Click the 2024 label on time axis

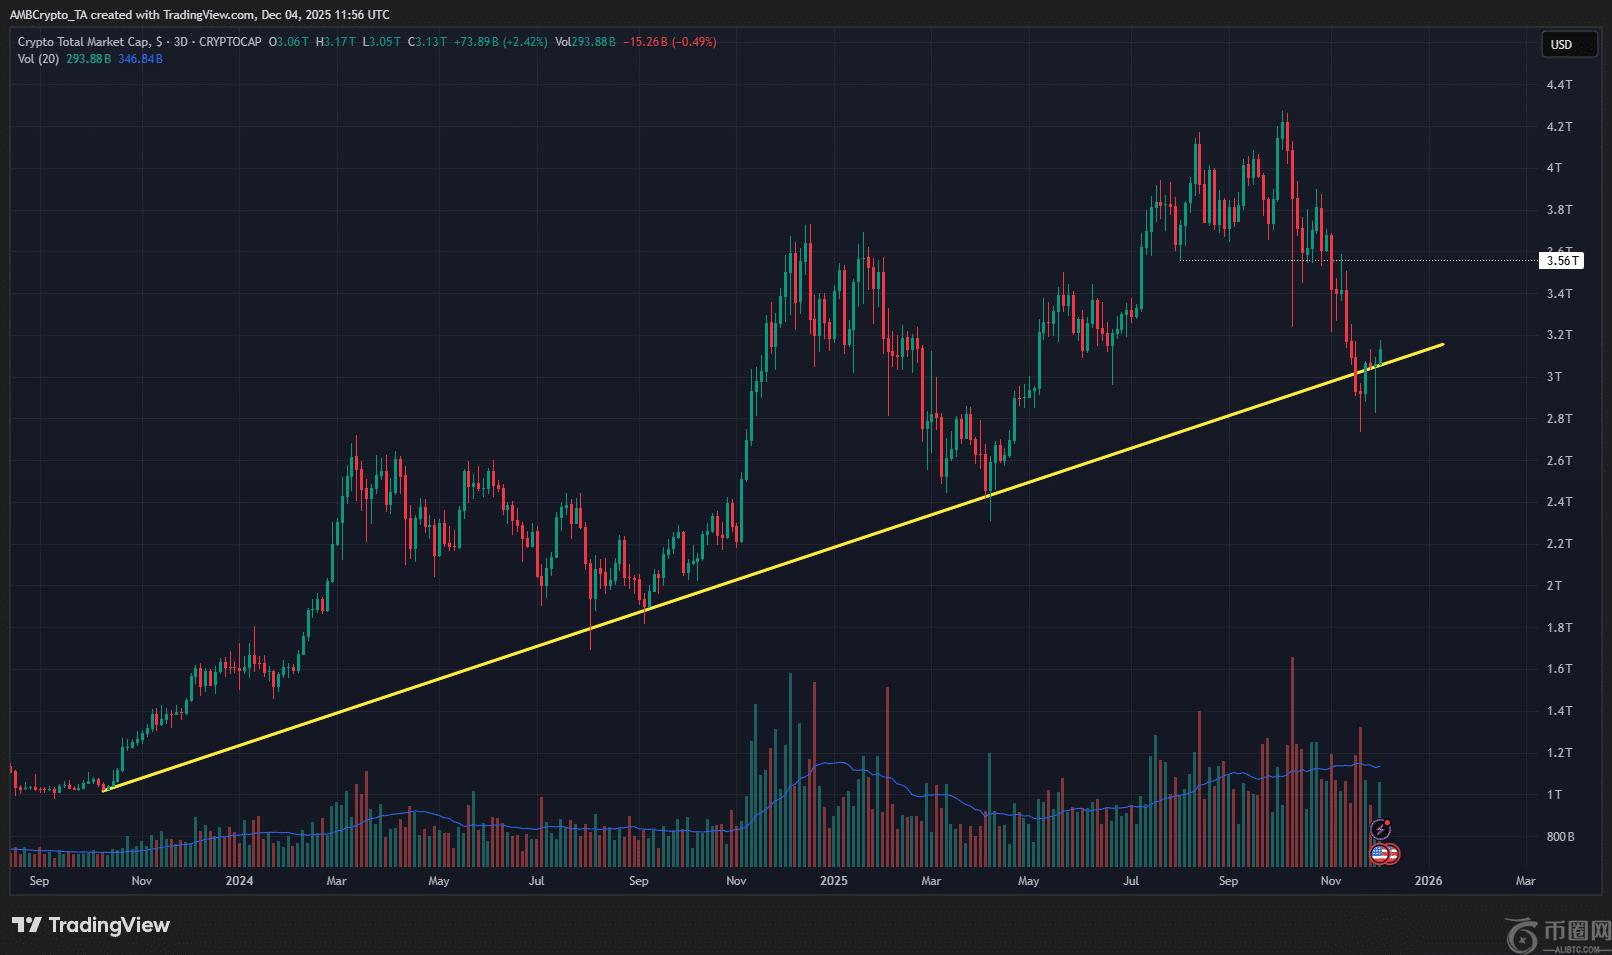pos(239,881)
